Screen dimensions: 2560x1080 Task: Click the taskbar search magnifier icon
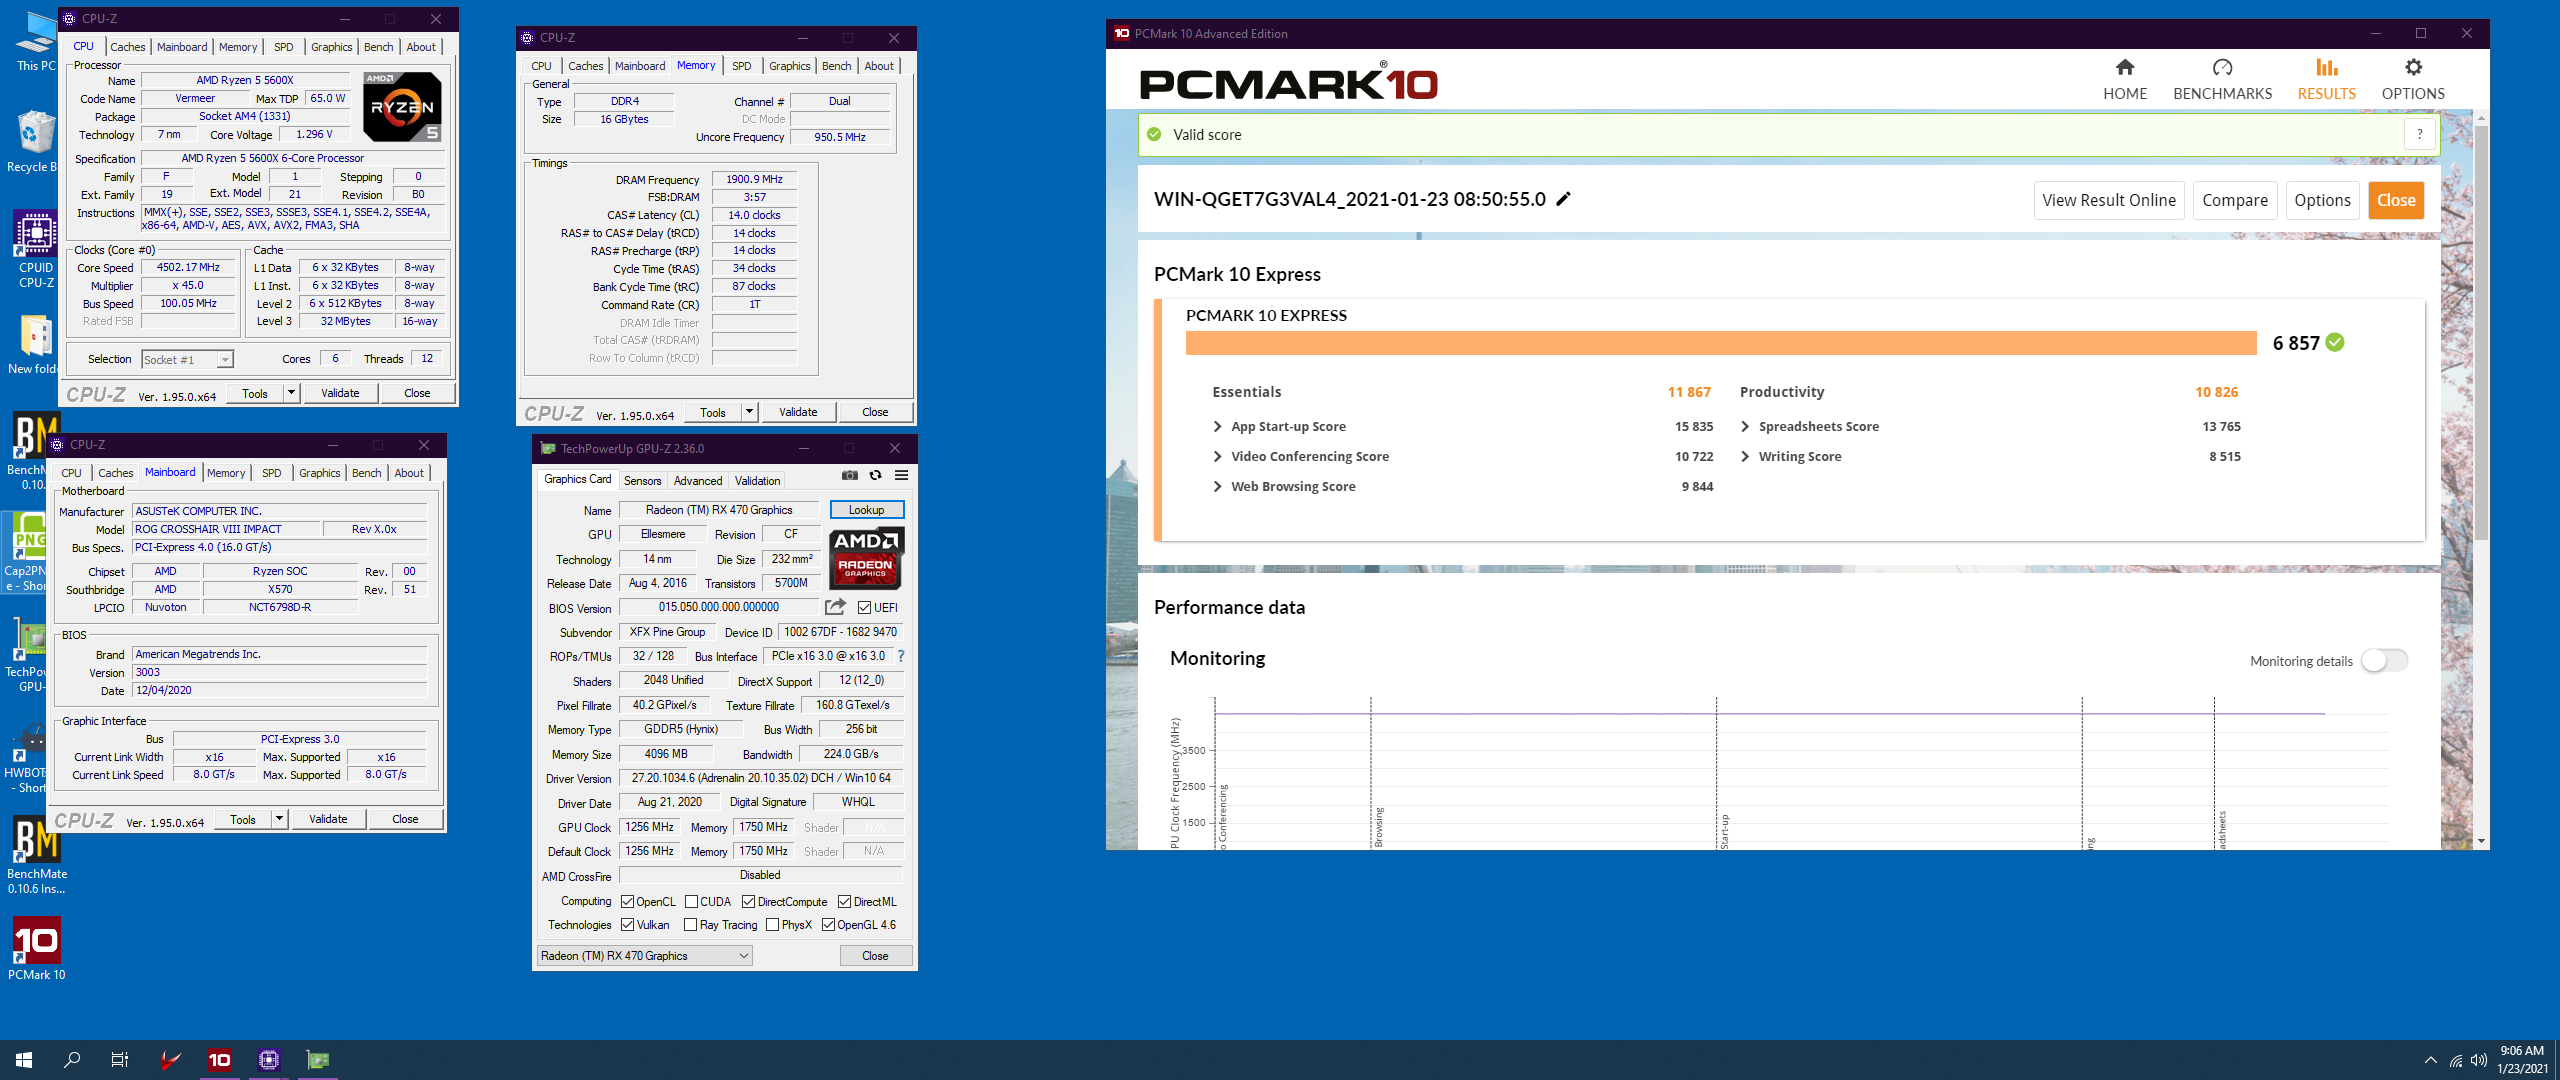pos(72,1060)
